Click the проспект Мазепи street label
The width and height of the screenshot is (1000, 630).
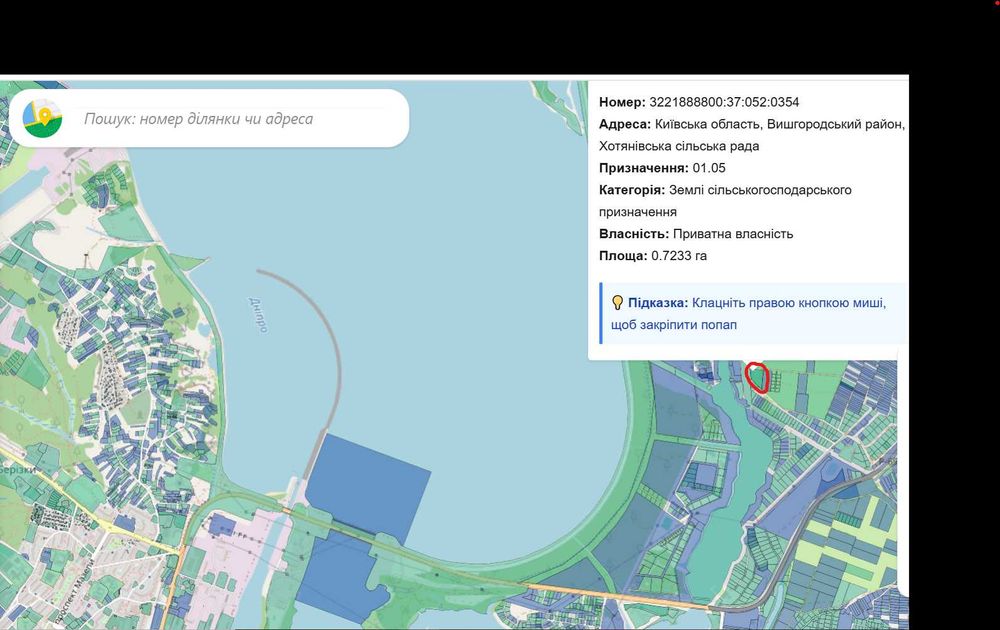point(74,593)
